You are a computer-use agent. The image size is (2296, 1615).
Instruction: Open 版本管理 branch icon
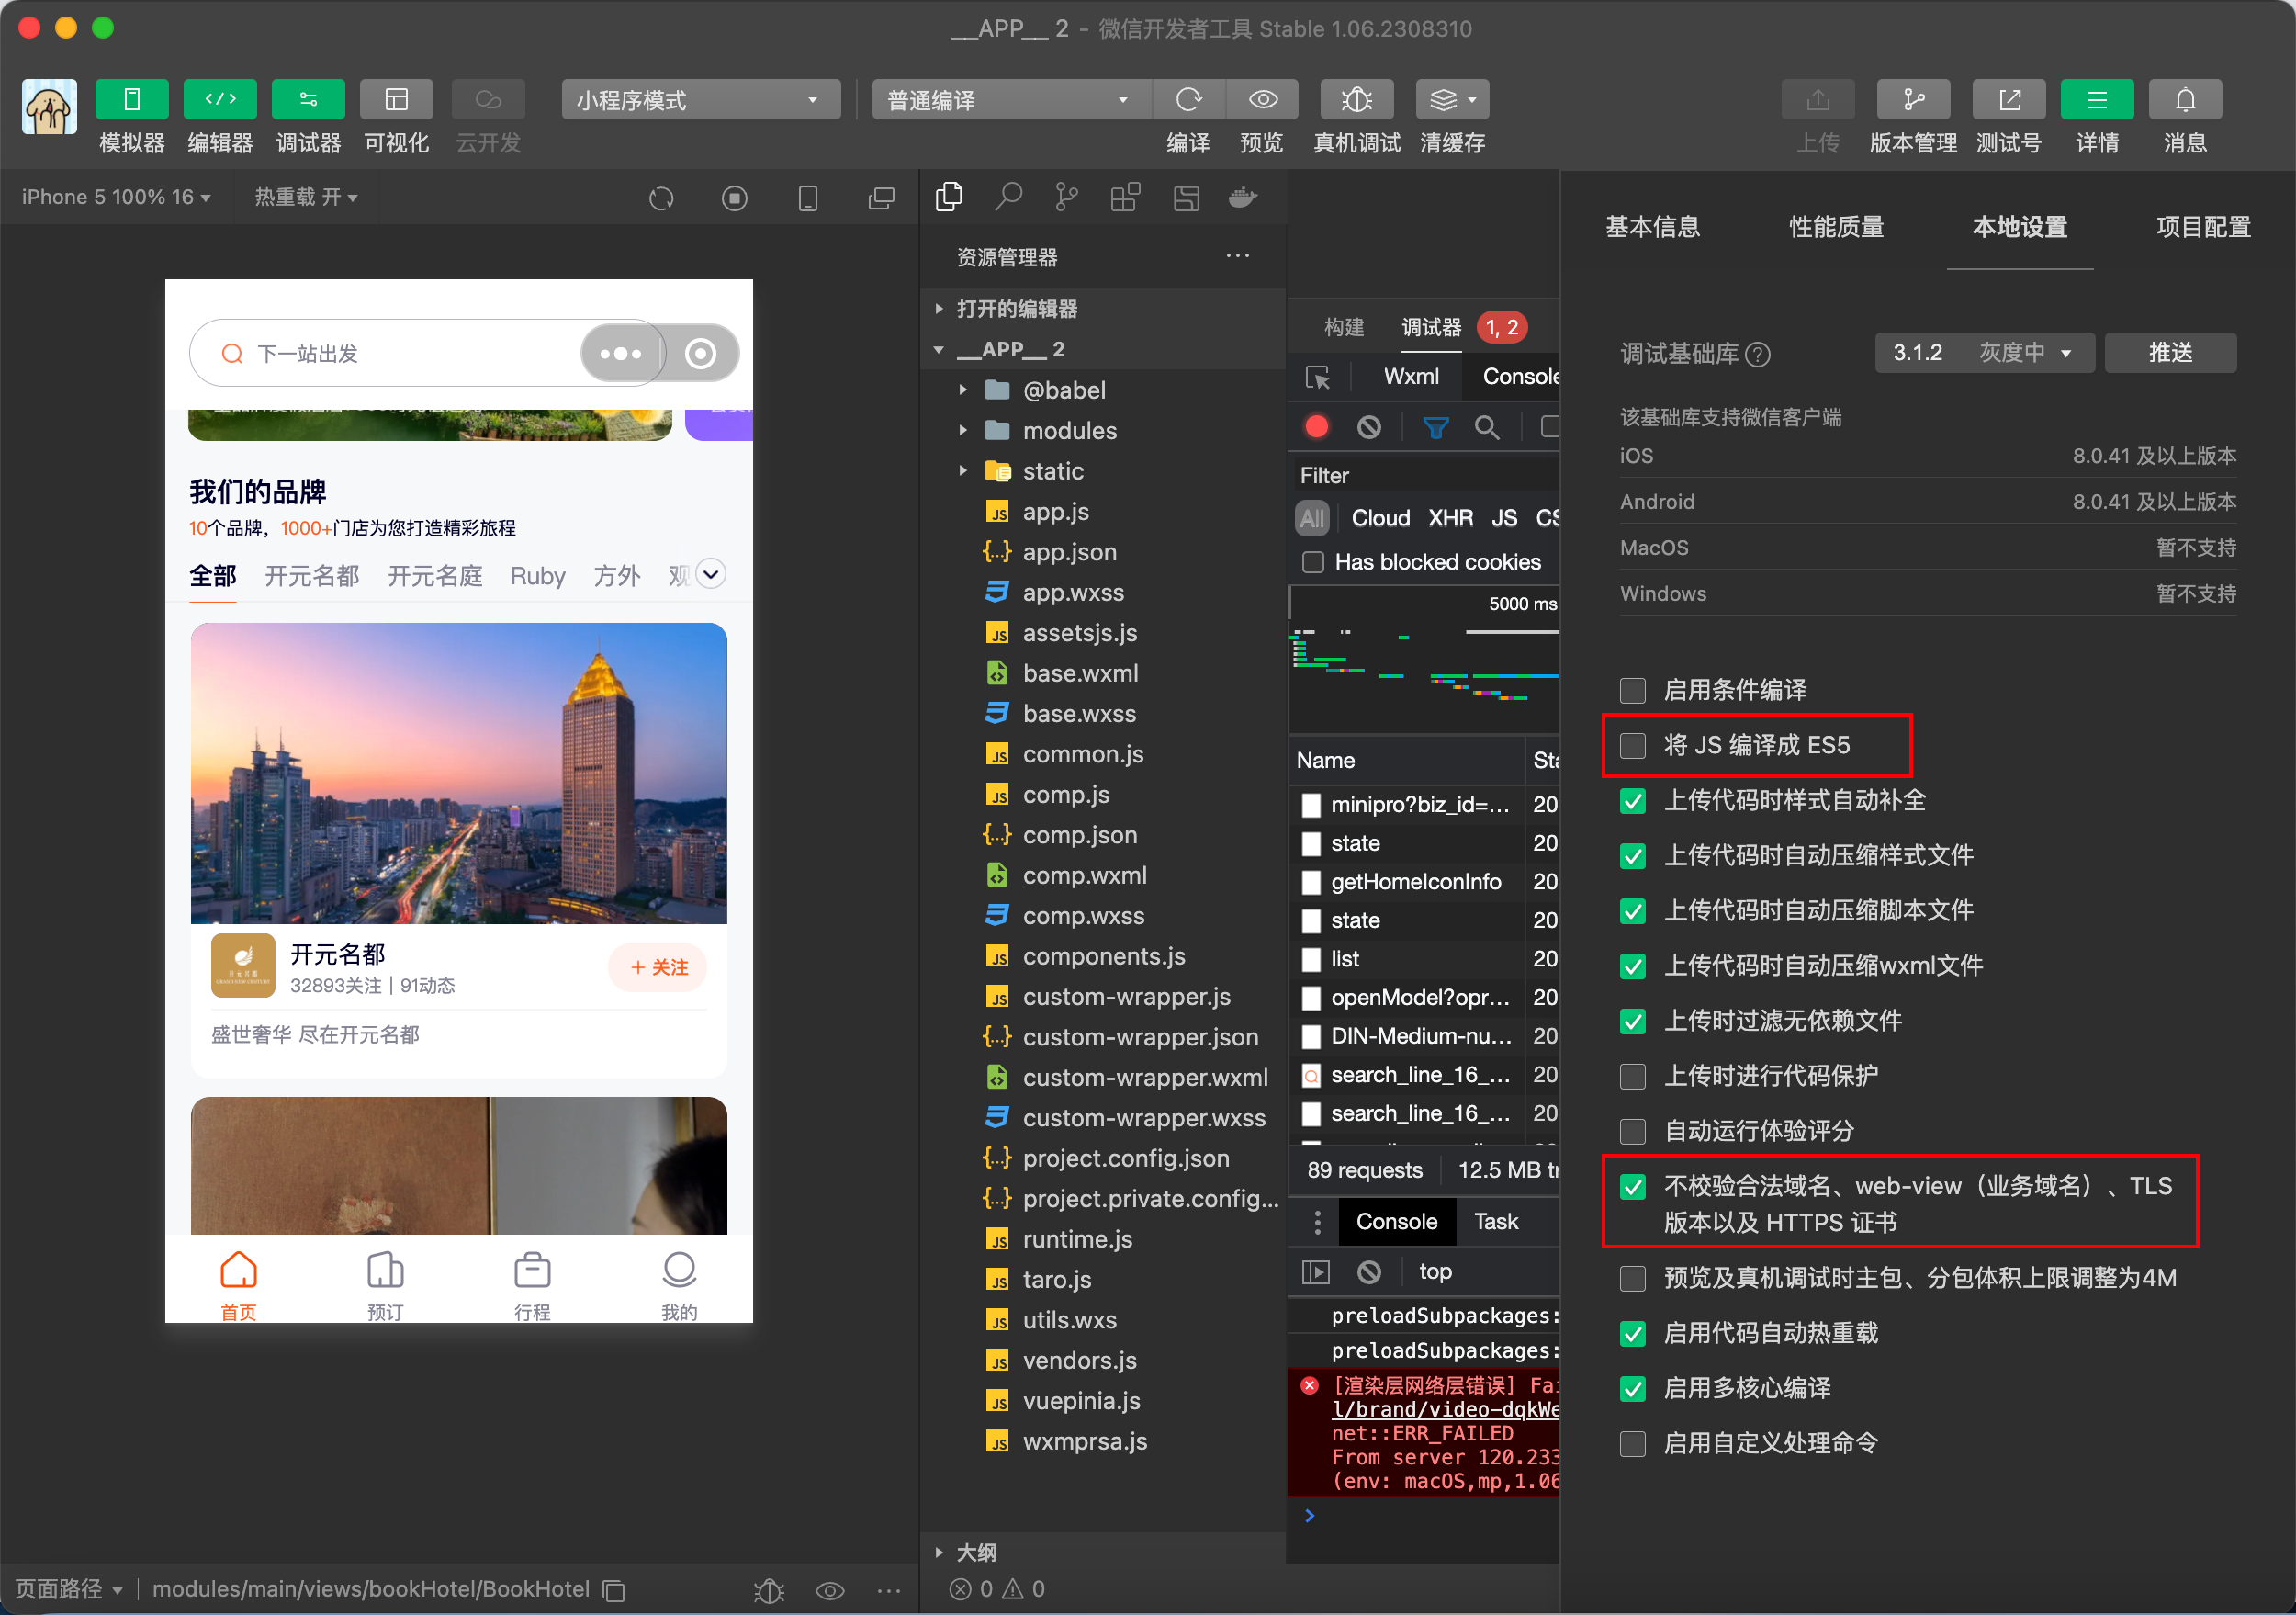click(x=1912, y=100)
